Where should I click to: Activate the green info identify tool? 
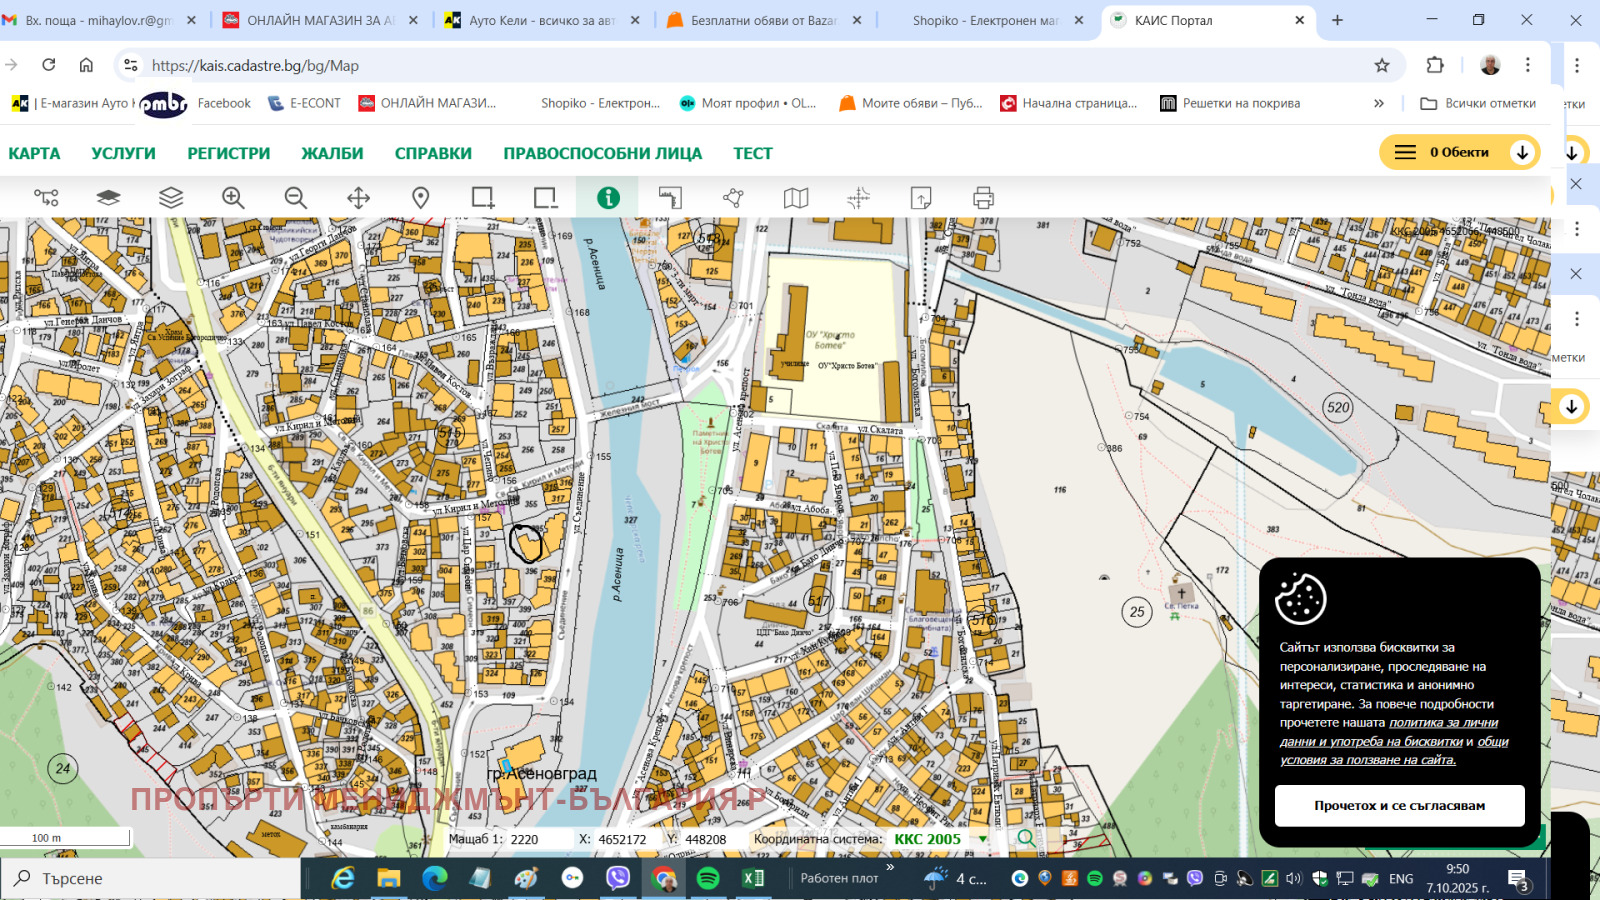click(608, 198)
